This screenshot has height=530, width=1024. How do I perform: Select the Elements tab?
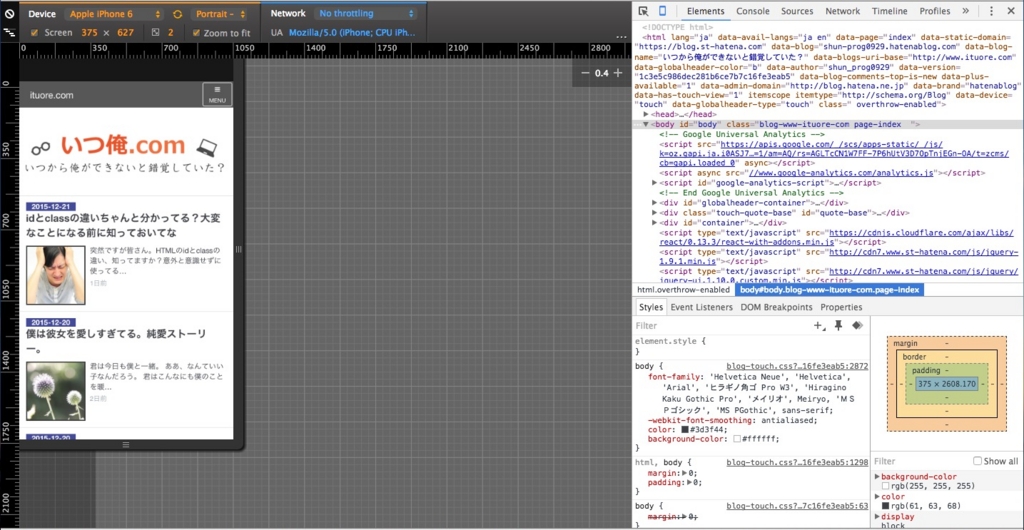[x=706, y=11]
